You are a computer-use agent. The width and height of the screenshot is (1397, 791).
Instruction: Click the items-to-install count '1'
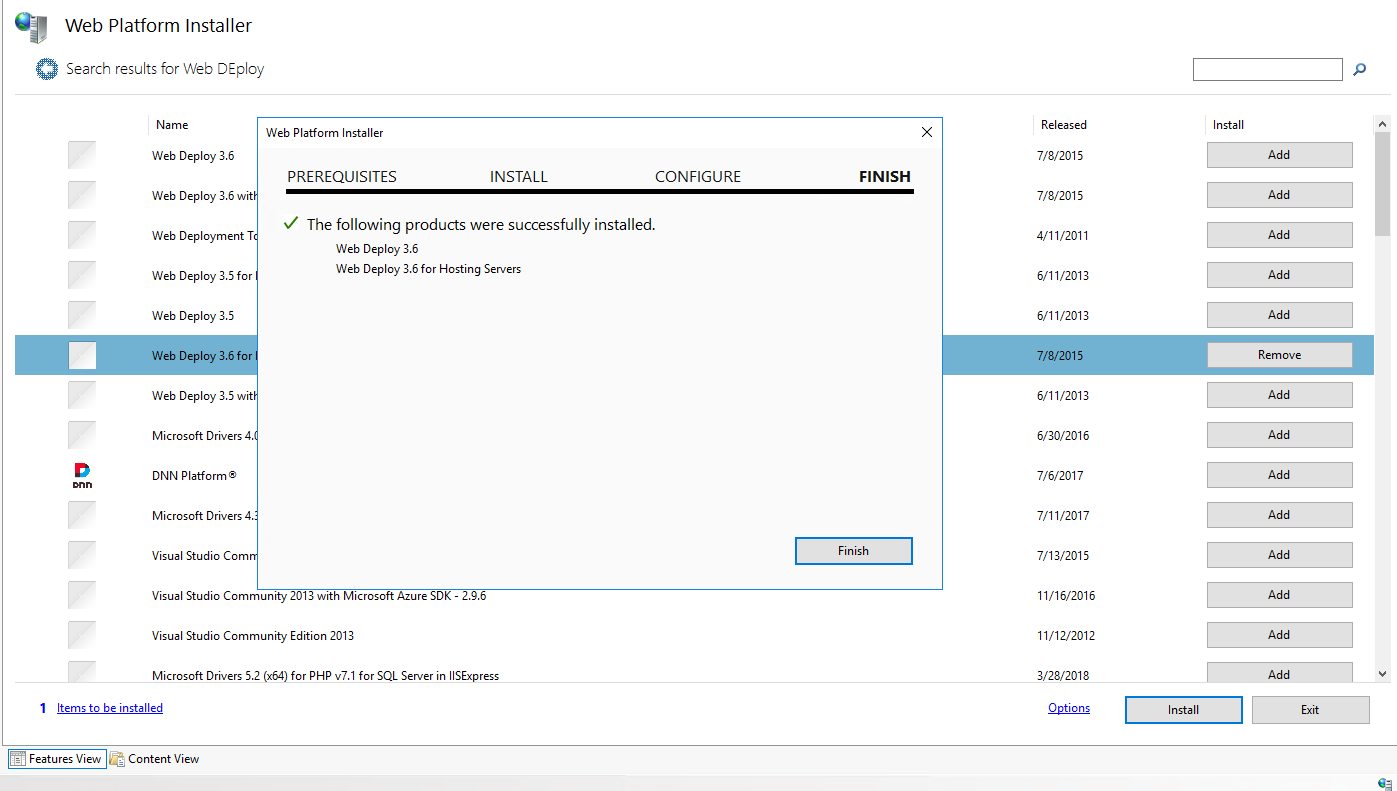pyautogui.click(x=43, y=708)
